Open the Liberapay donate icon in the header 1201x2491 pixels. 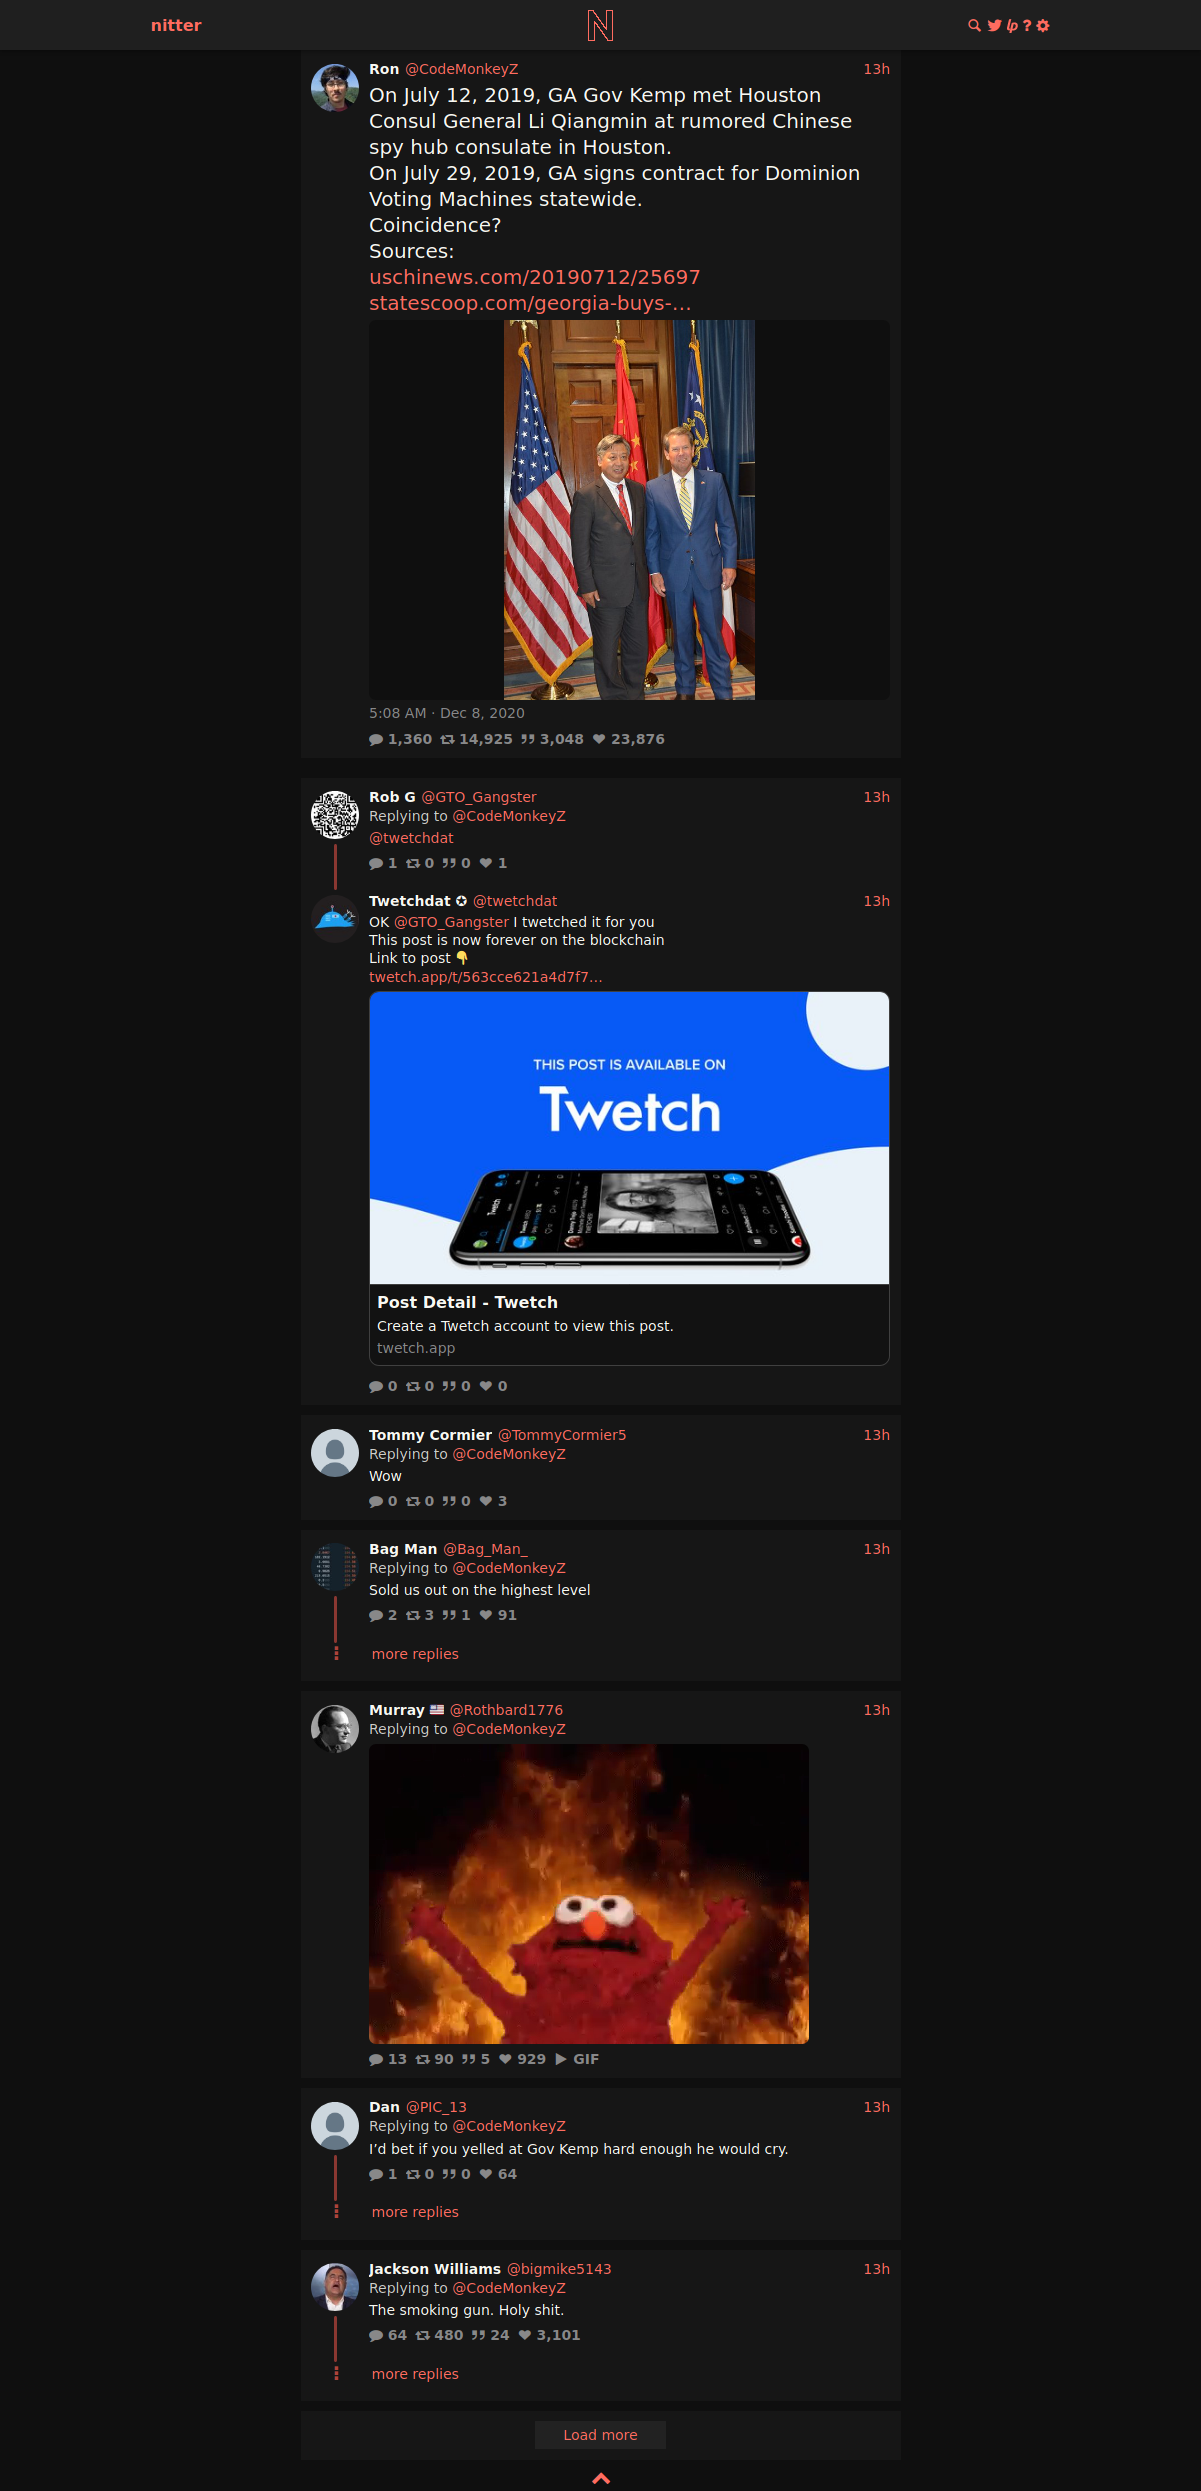[1012, 26]
